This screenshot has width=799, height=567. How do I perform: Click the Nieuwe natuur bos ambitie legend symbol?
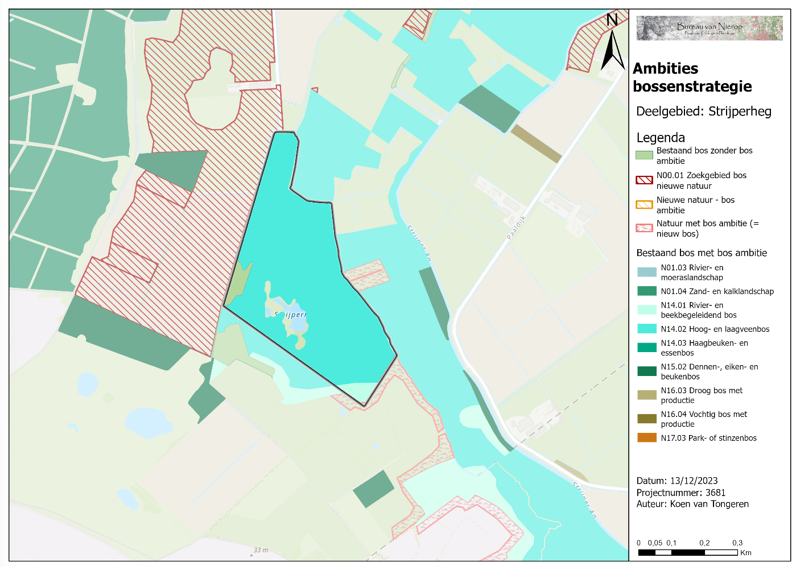[644, 202]
